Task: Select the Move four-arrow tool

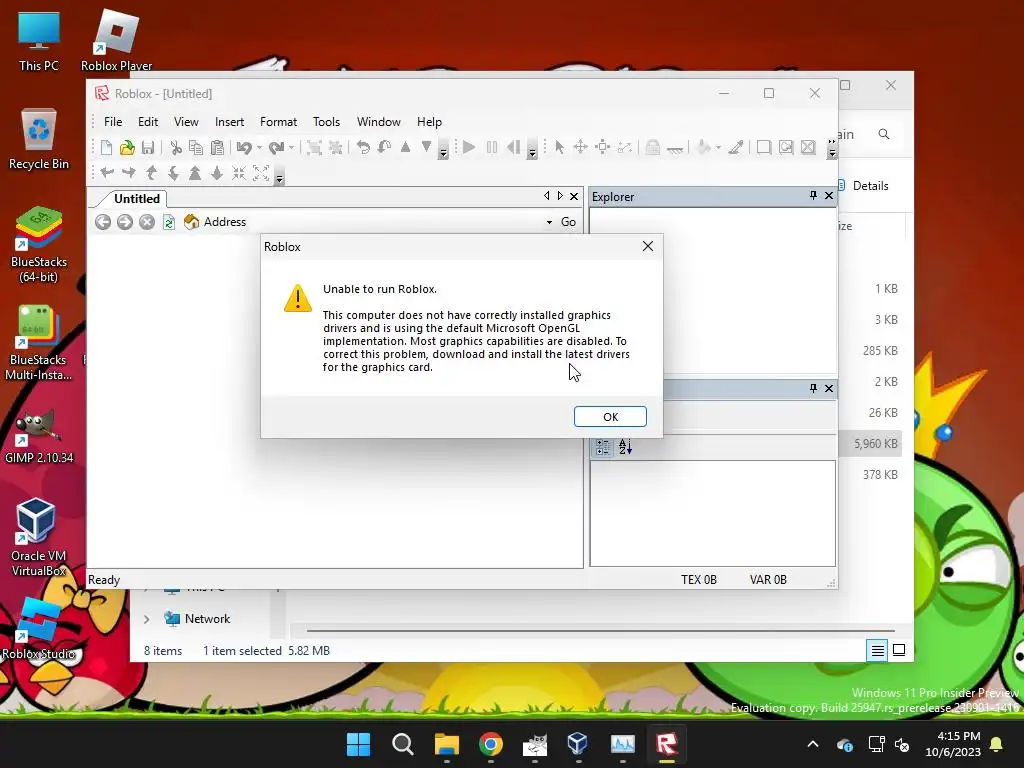Action: coord(581,148)
